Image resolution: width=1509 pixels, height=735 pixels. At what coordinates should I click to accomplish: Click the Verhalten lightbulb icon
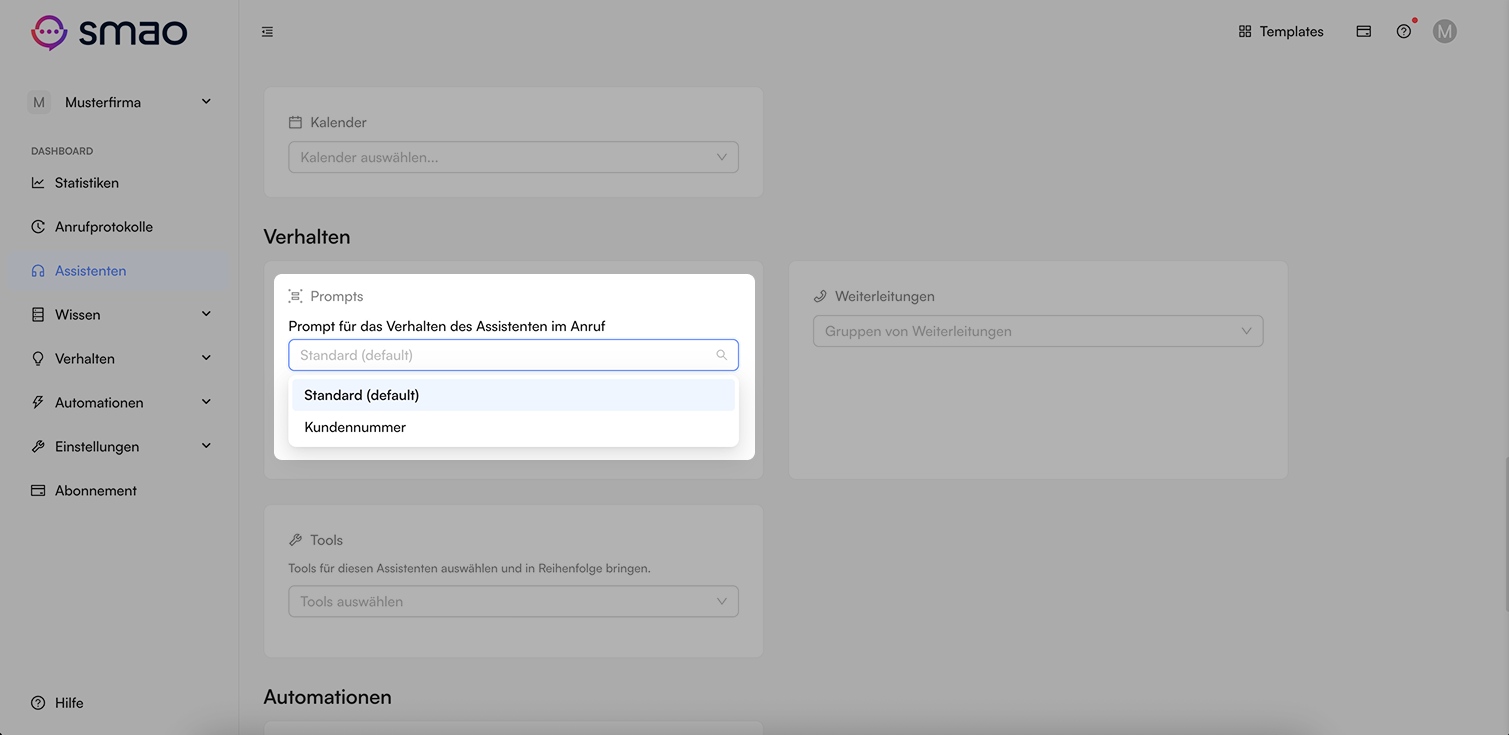(x=38, y=359)
